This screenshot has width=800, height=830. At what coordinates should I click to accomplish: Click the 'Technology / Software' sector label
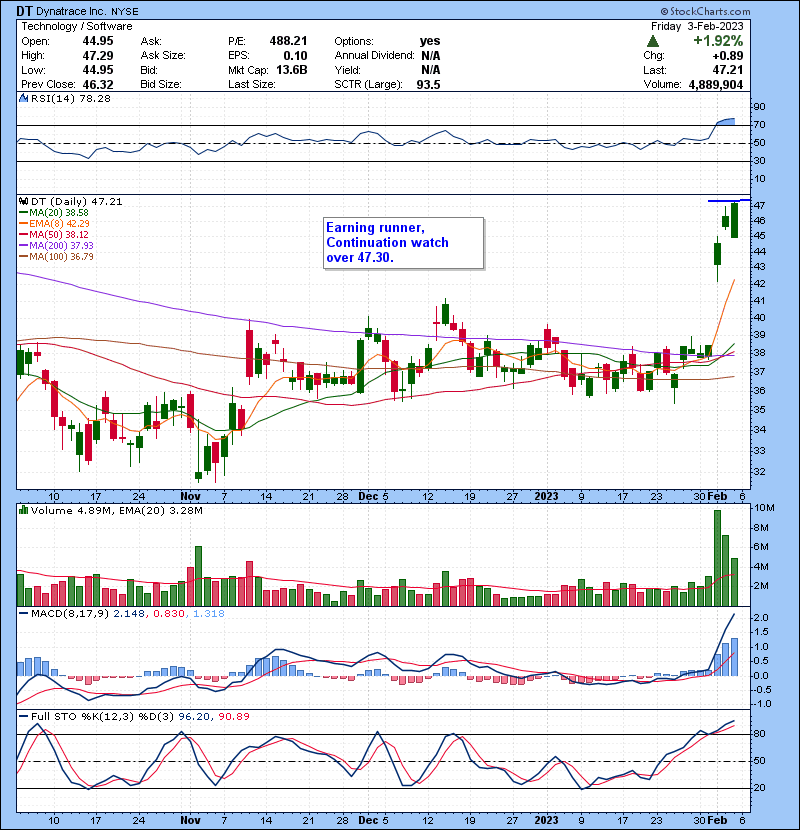coord(77,26)
